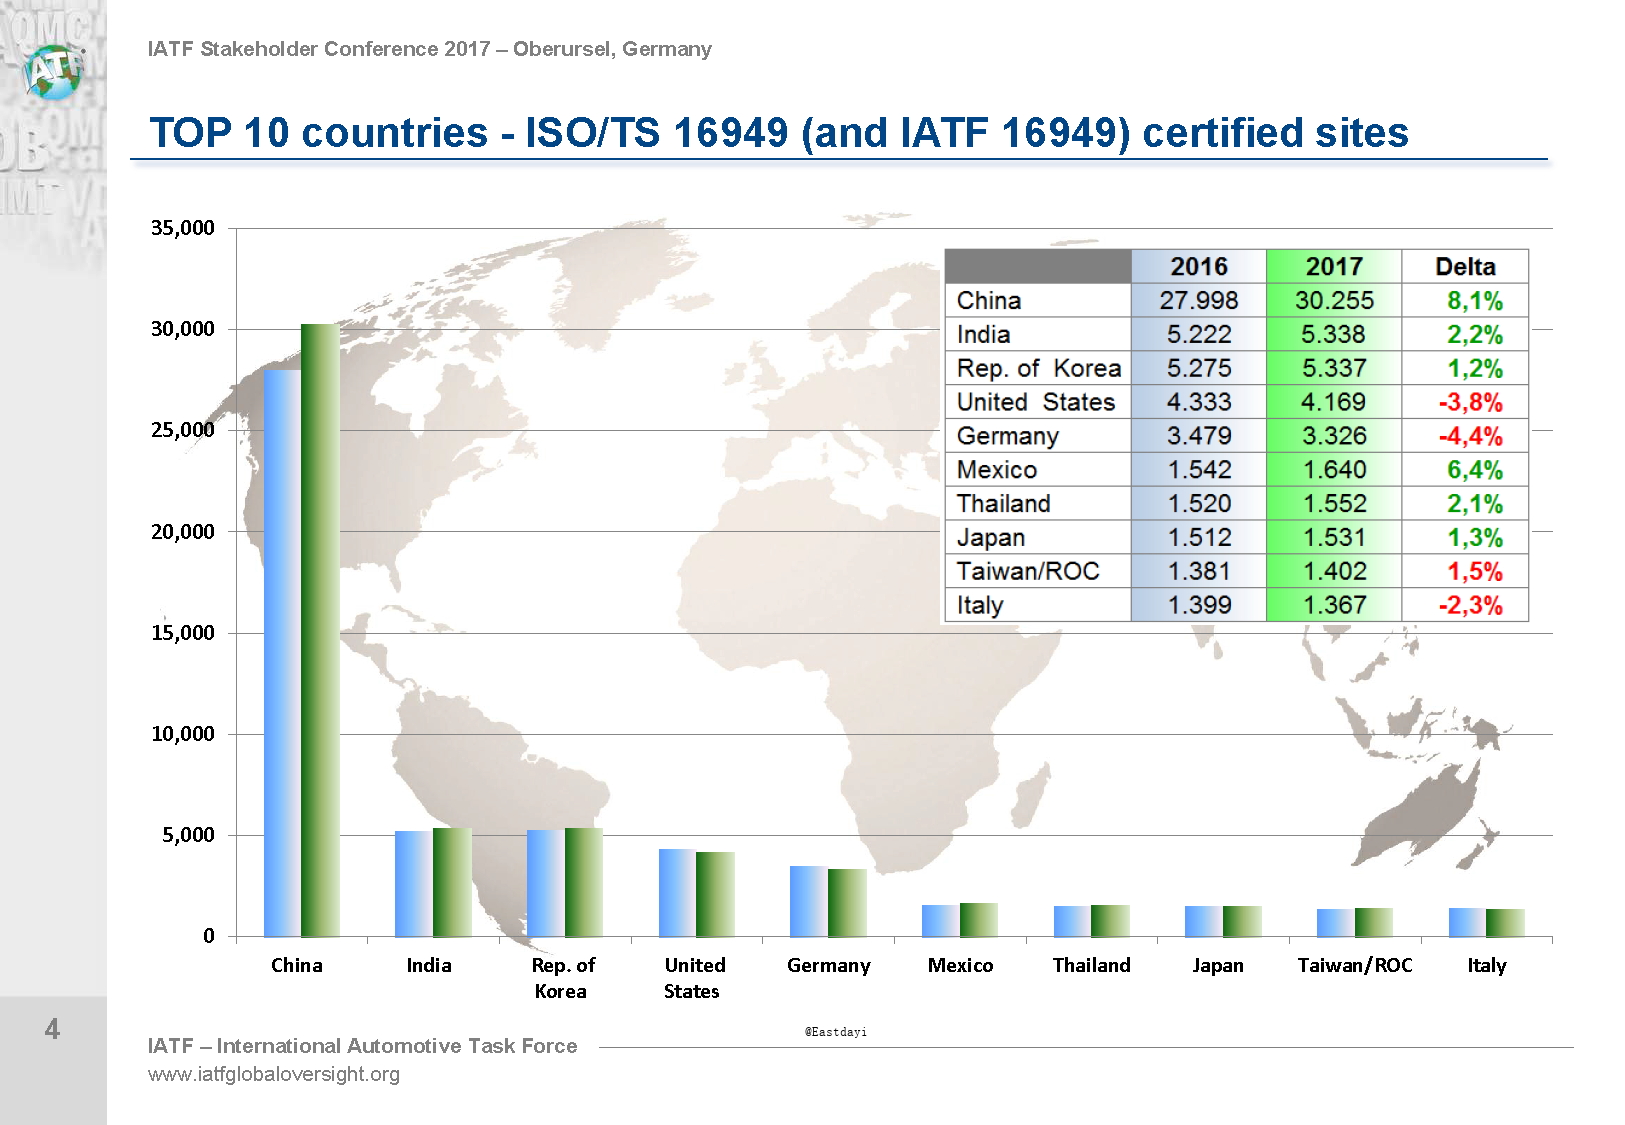Image resolution: width=1625 pixels, height=1125 pixels.
Task: Click the Taiwan/ROC x-axis label
Action: point(1355,965)
